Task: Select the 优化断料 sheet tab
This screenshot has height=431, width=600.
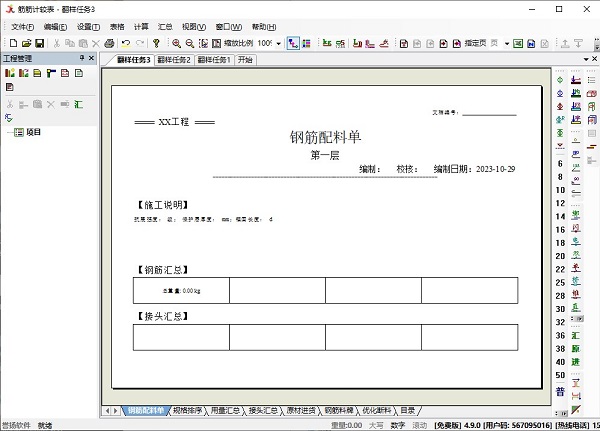Action: (377, 411)
